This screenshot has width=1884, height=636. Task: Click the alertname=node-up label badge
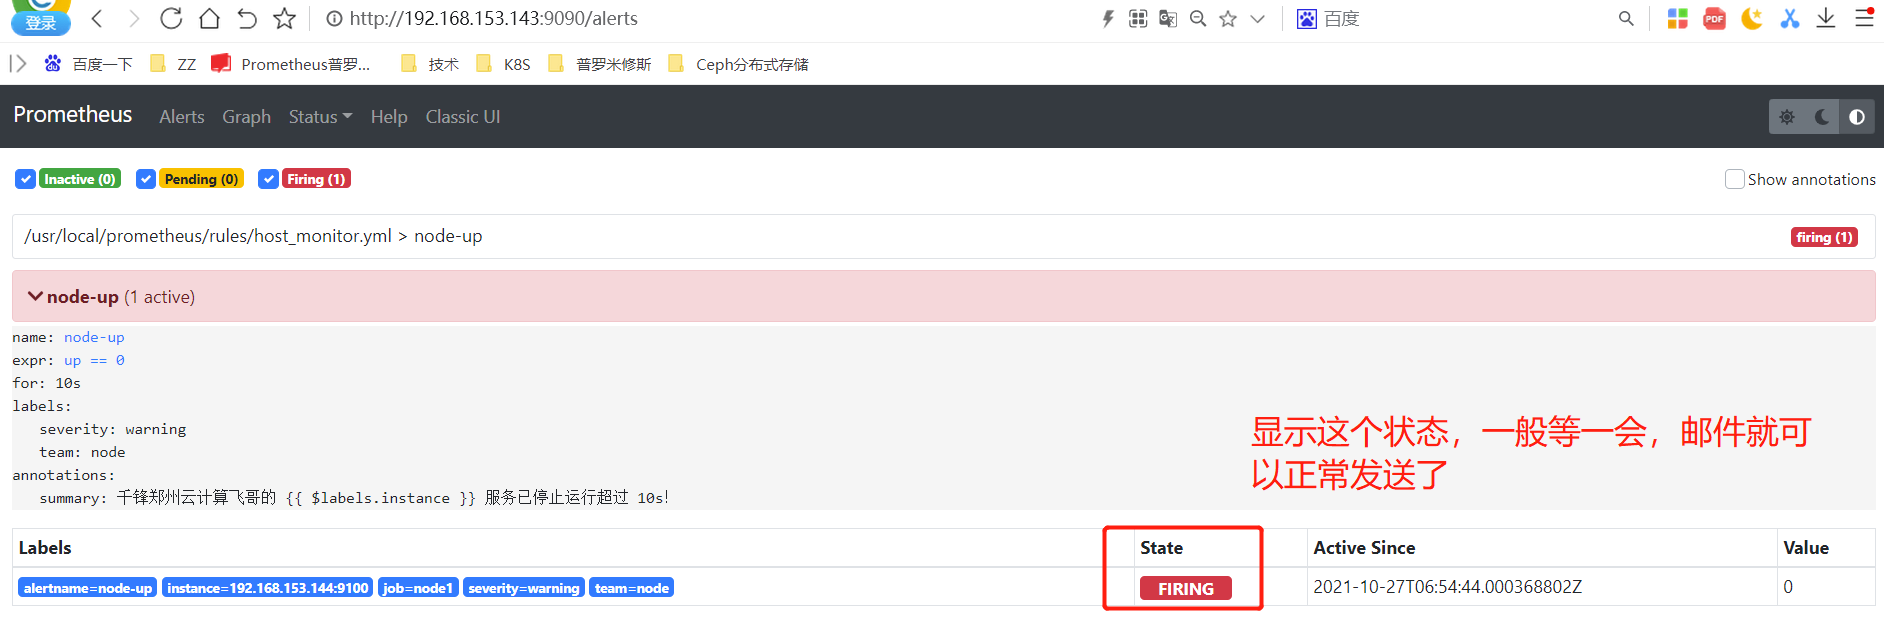click(88, 588)
